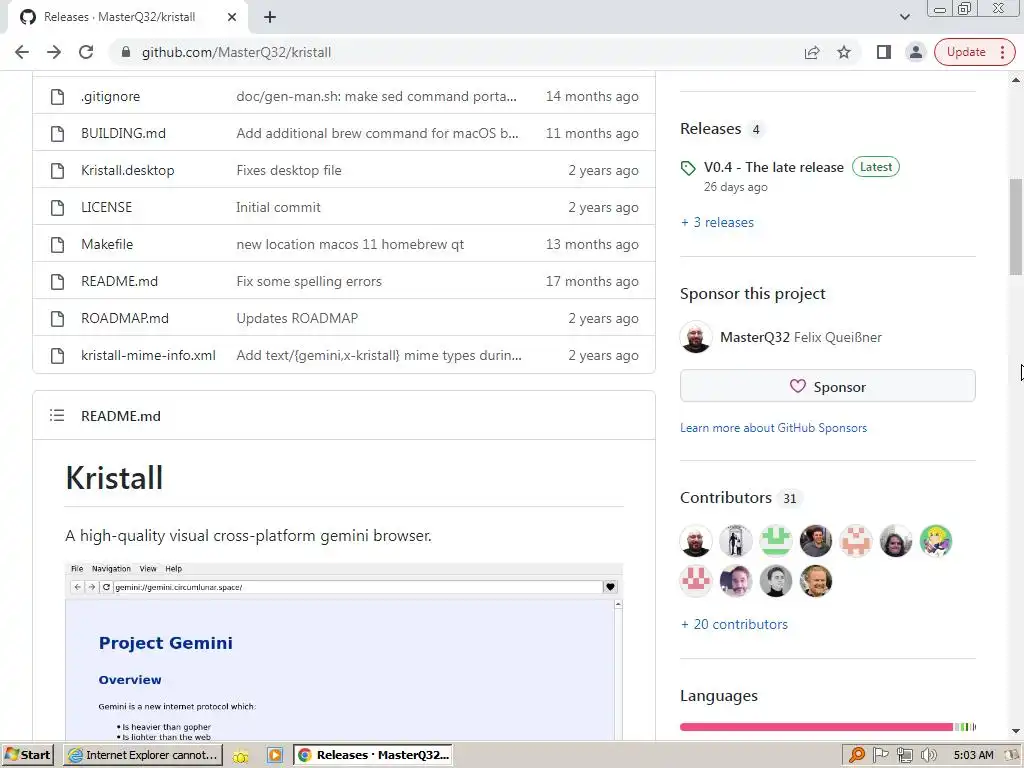The width and height of the screenshot is (1024, 768).
Task: Open README outline list icon
Action: click(57, 415)
